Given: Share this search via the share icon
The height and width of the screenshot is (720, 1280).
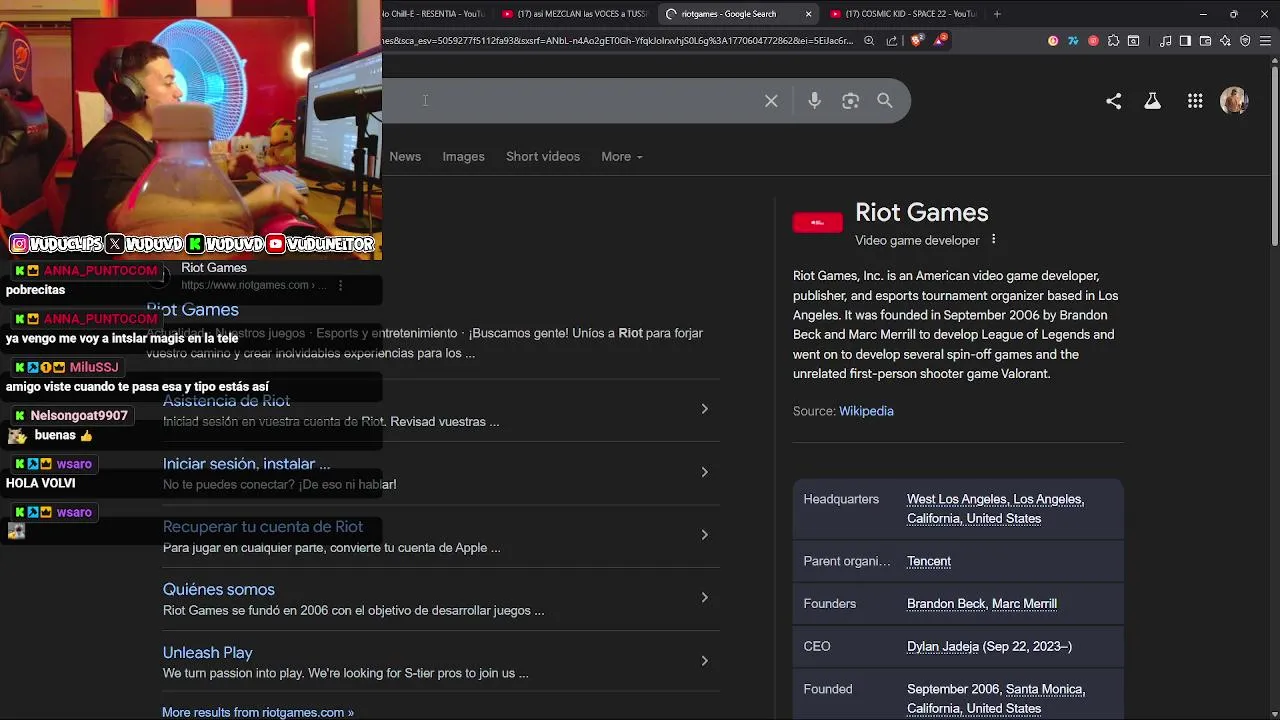Looking at the screenshot, I should click(1113, 101).
